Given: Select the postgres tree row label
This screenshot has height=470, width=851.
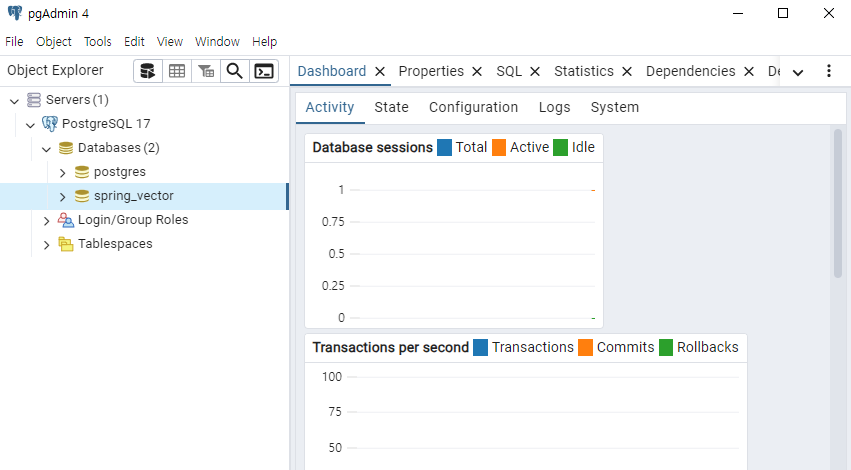Looking at the screenshot, I should 119,172.
